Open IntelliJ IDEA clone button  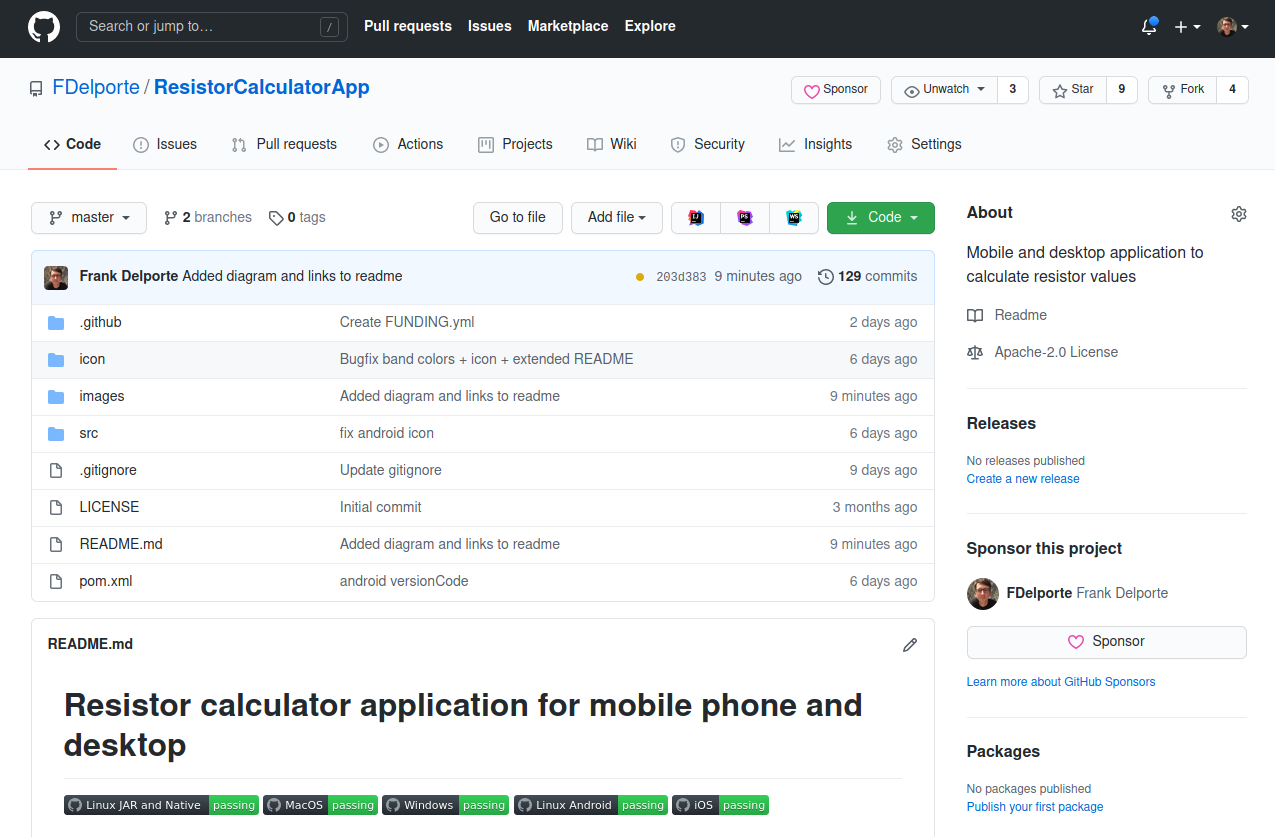point(696,218)
